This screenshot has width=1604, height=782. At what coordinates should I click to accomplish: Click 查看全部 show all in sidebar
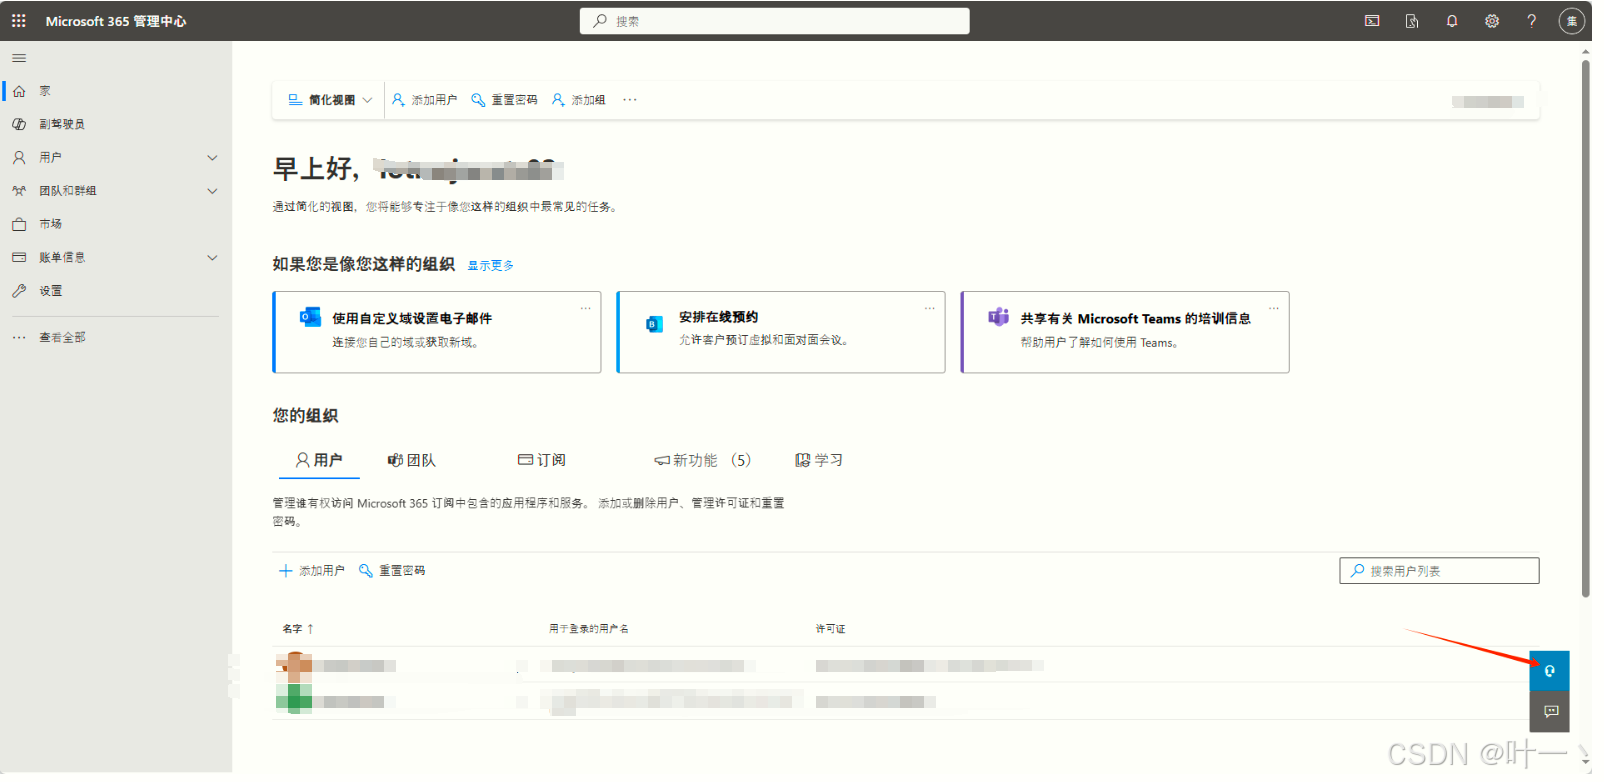[117, 338]
